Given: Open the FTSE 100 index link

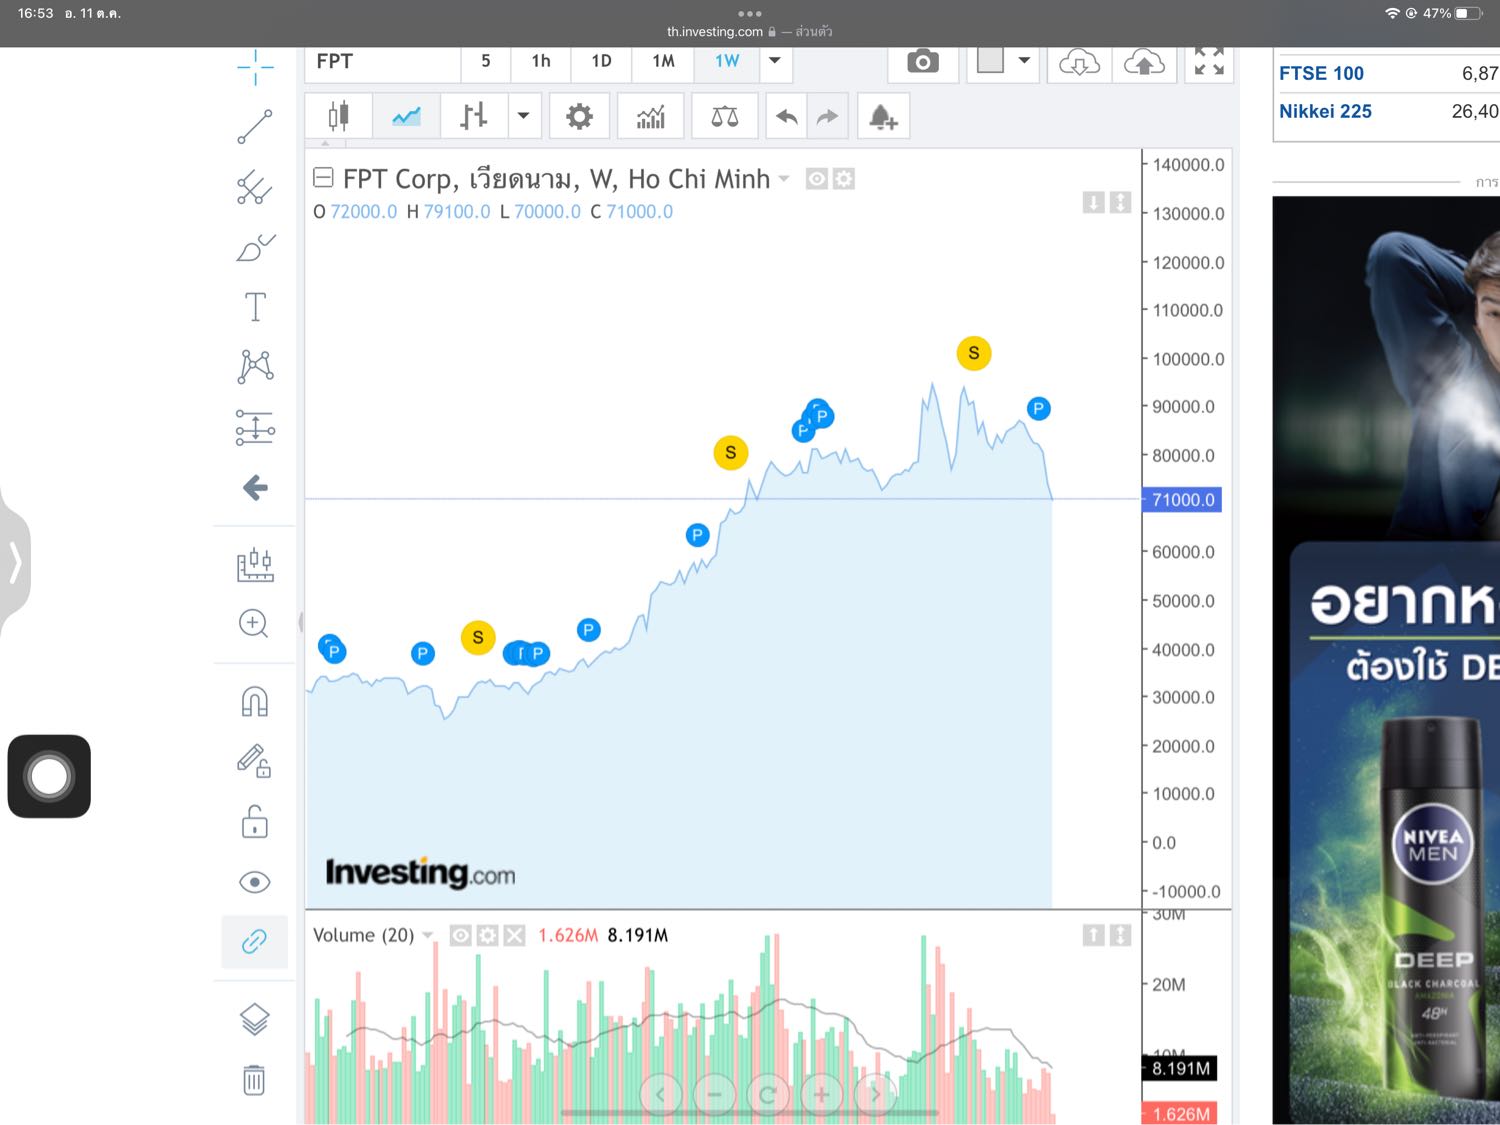Looking at the screenshot, I should point(1321,73).
